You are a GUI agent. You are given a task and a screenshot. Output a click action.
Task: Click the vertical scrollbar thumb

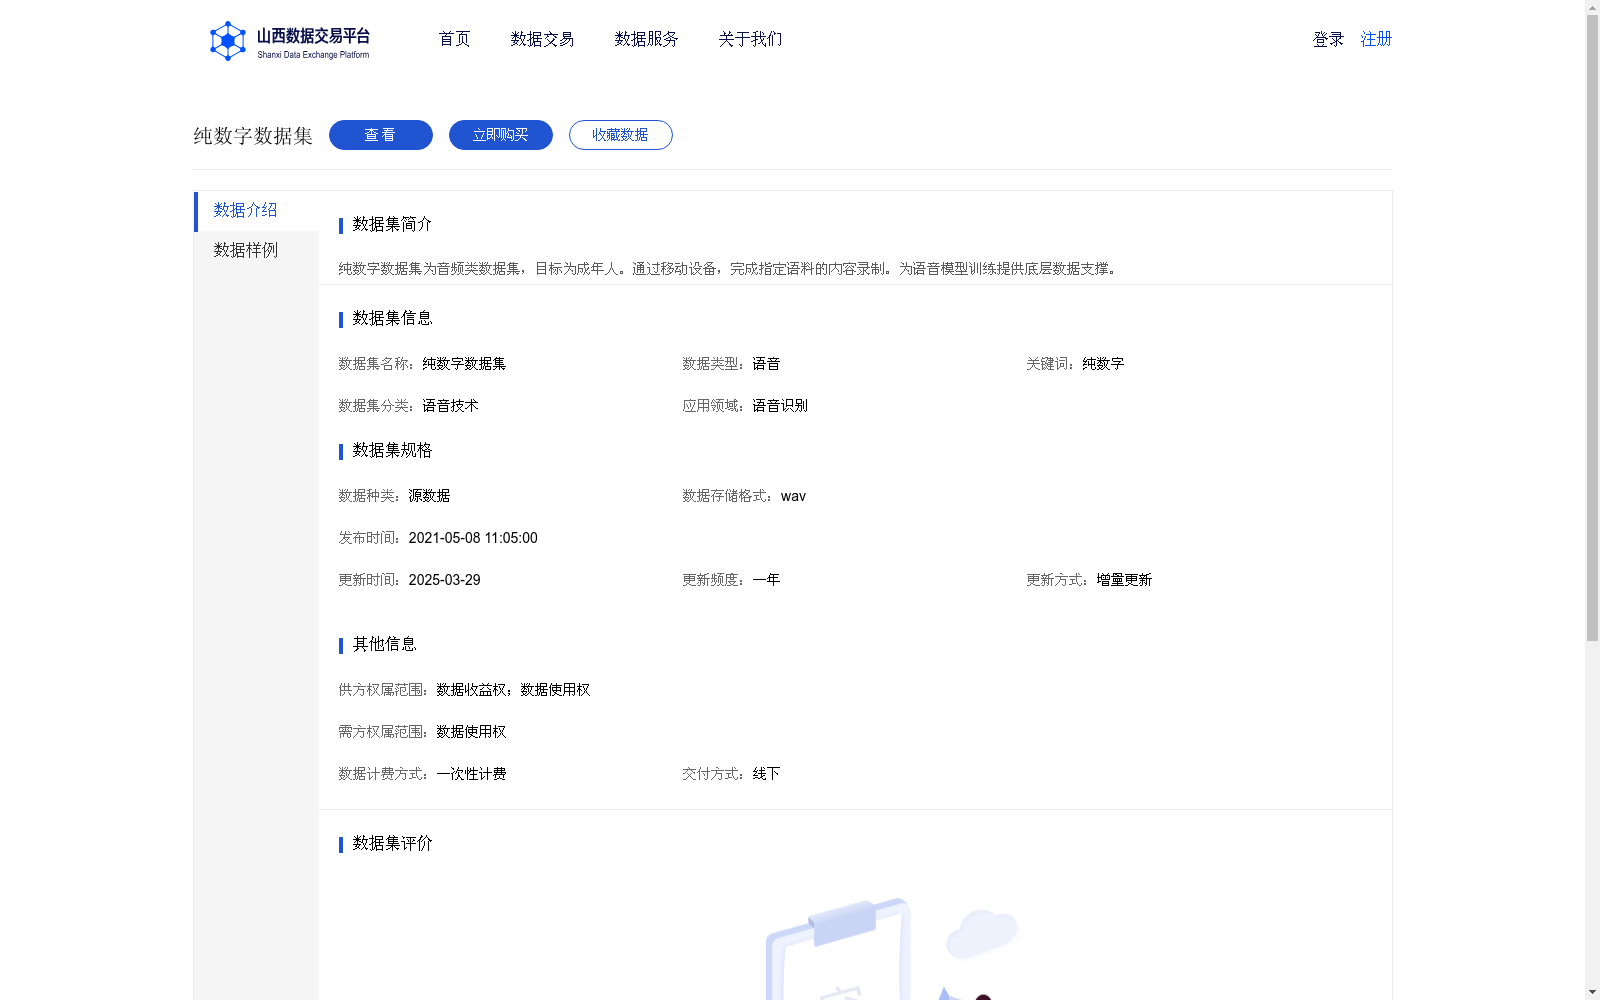click(1592, 328)
